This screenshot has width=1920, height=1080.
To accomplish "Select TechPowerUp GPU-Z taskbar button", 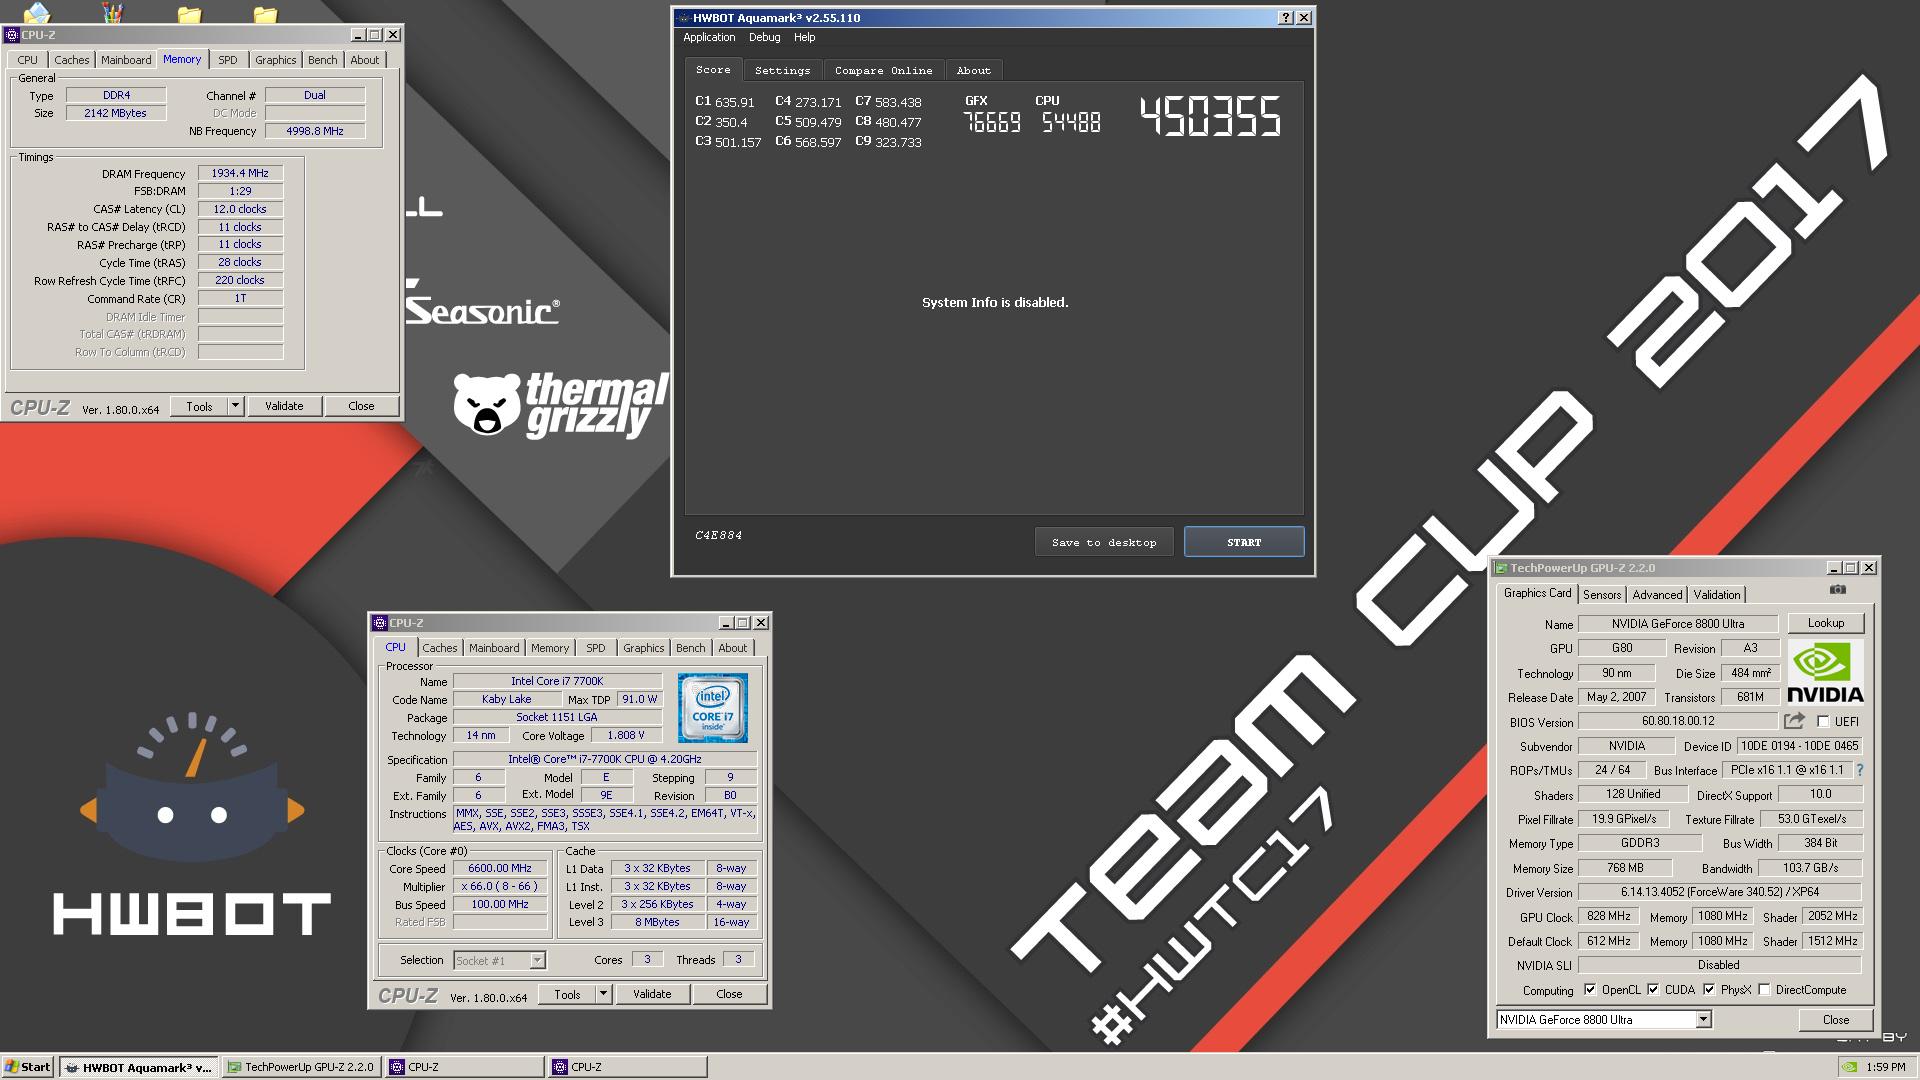I will 301,1067.
